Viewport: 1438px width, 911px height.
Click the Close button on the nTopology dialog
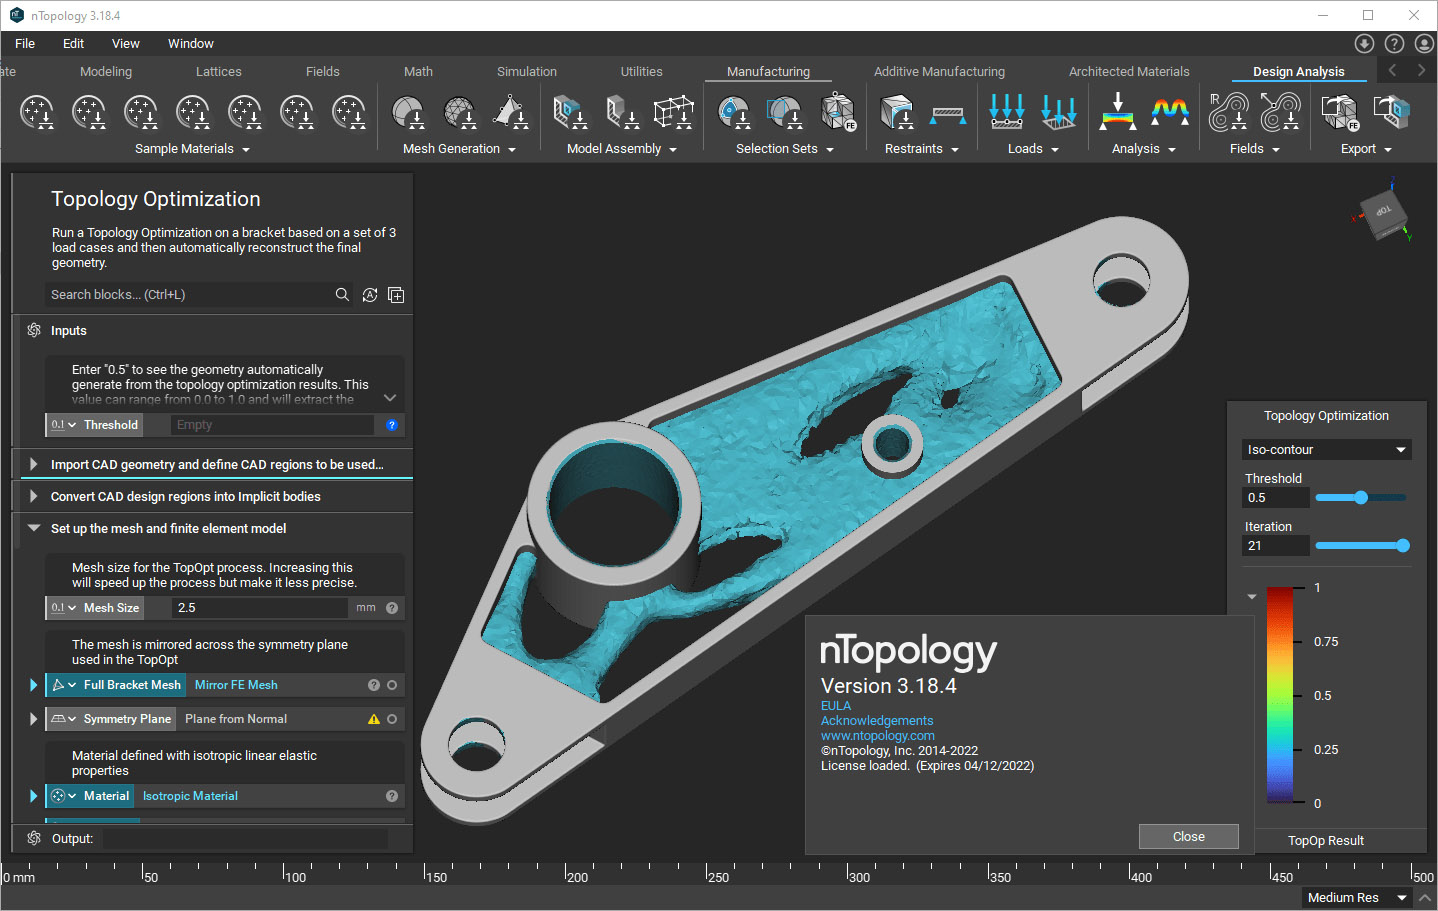pos(1188,836)
